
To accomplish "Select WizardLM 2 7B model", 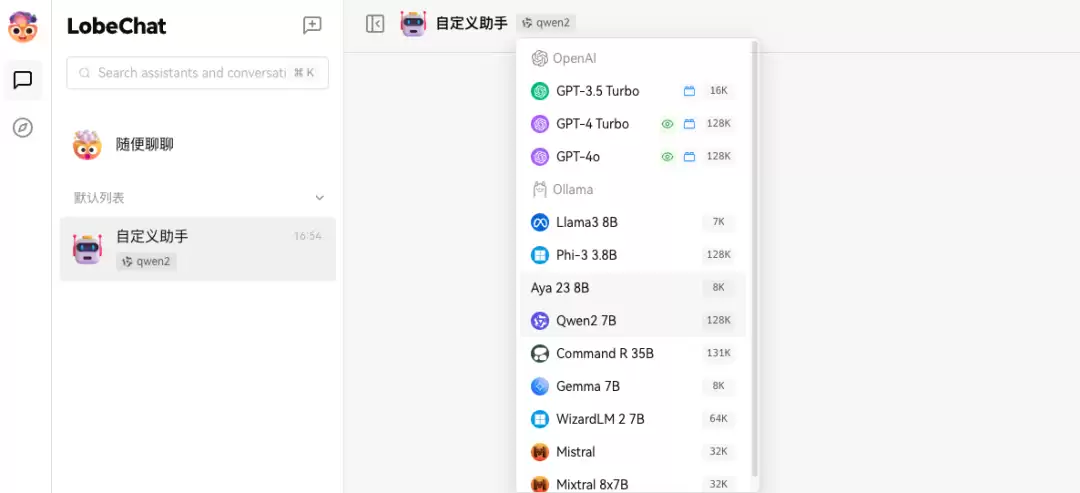I will click(x=632, y=419).
